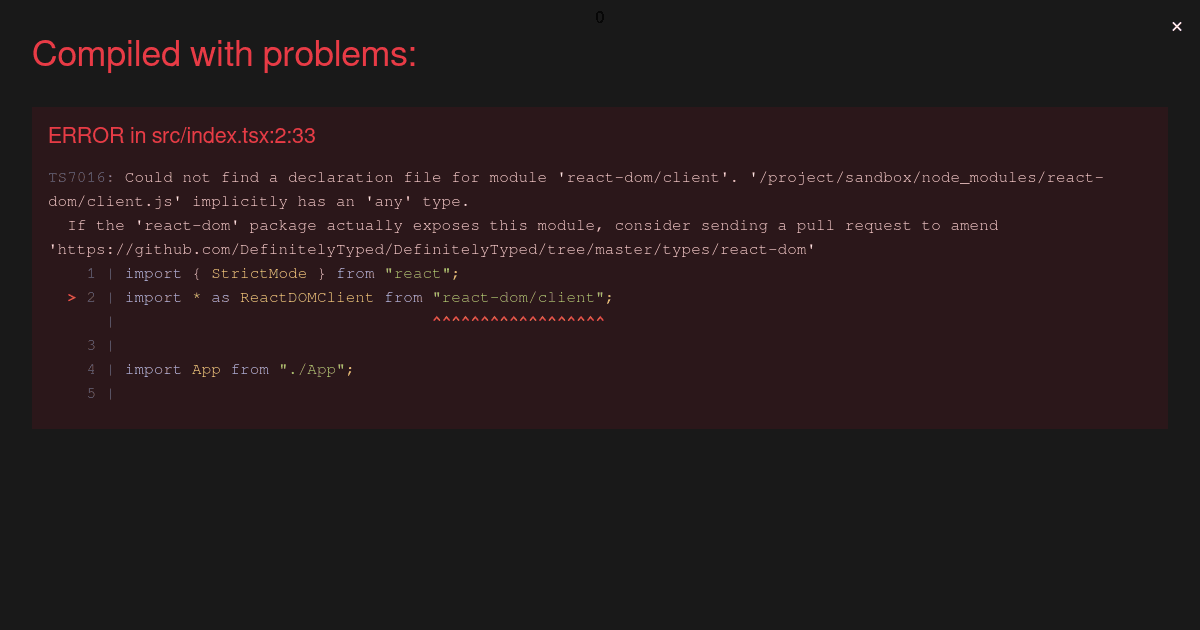Click the "./App" import path

tap(312, 370)
